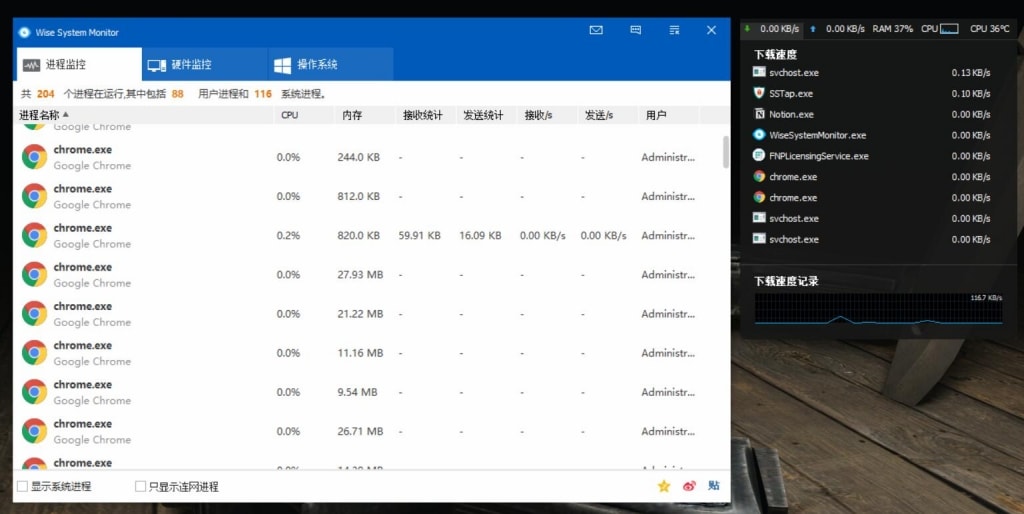This screenshot has height=514, width=1024.
Task: Click the 16.09 KB sent total cell
Action: click(x=480, y=236)
